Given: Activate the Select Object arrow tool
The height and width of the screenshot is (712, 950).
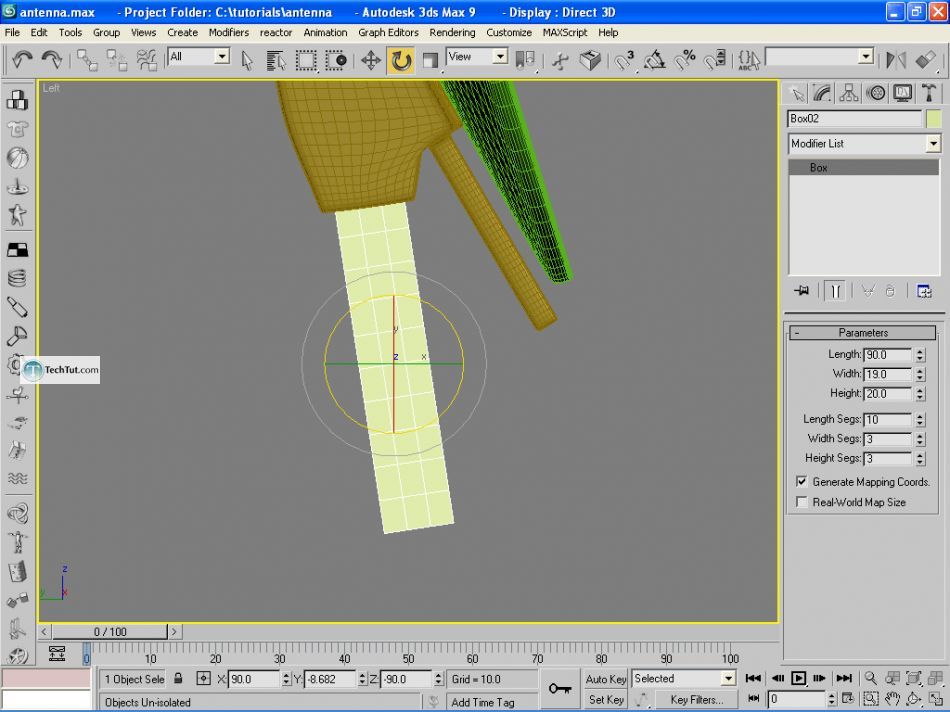Looking at the screenshot, I should (x=247, y=60).
